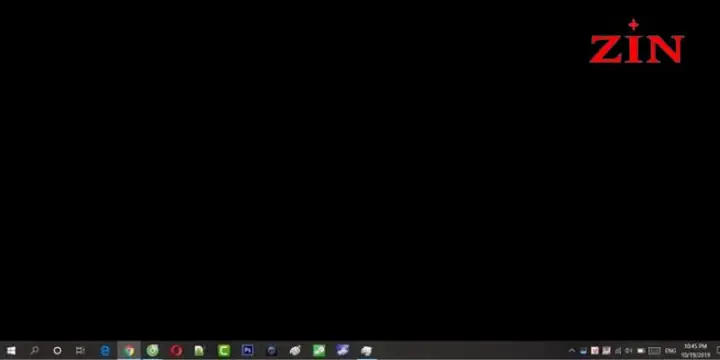The width and height of the screenshot is (720, 360).
Task: Open the green Camtasia C icon
Action: 224,351
